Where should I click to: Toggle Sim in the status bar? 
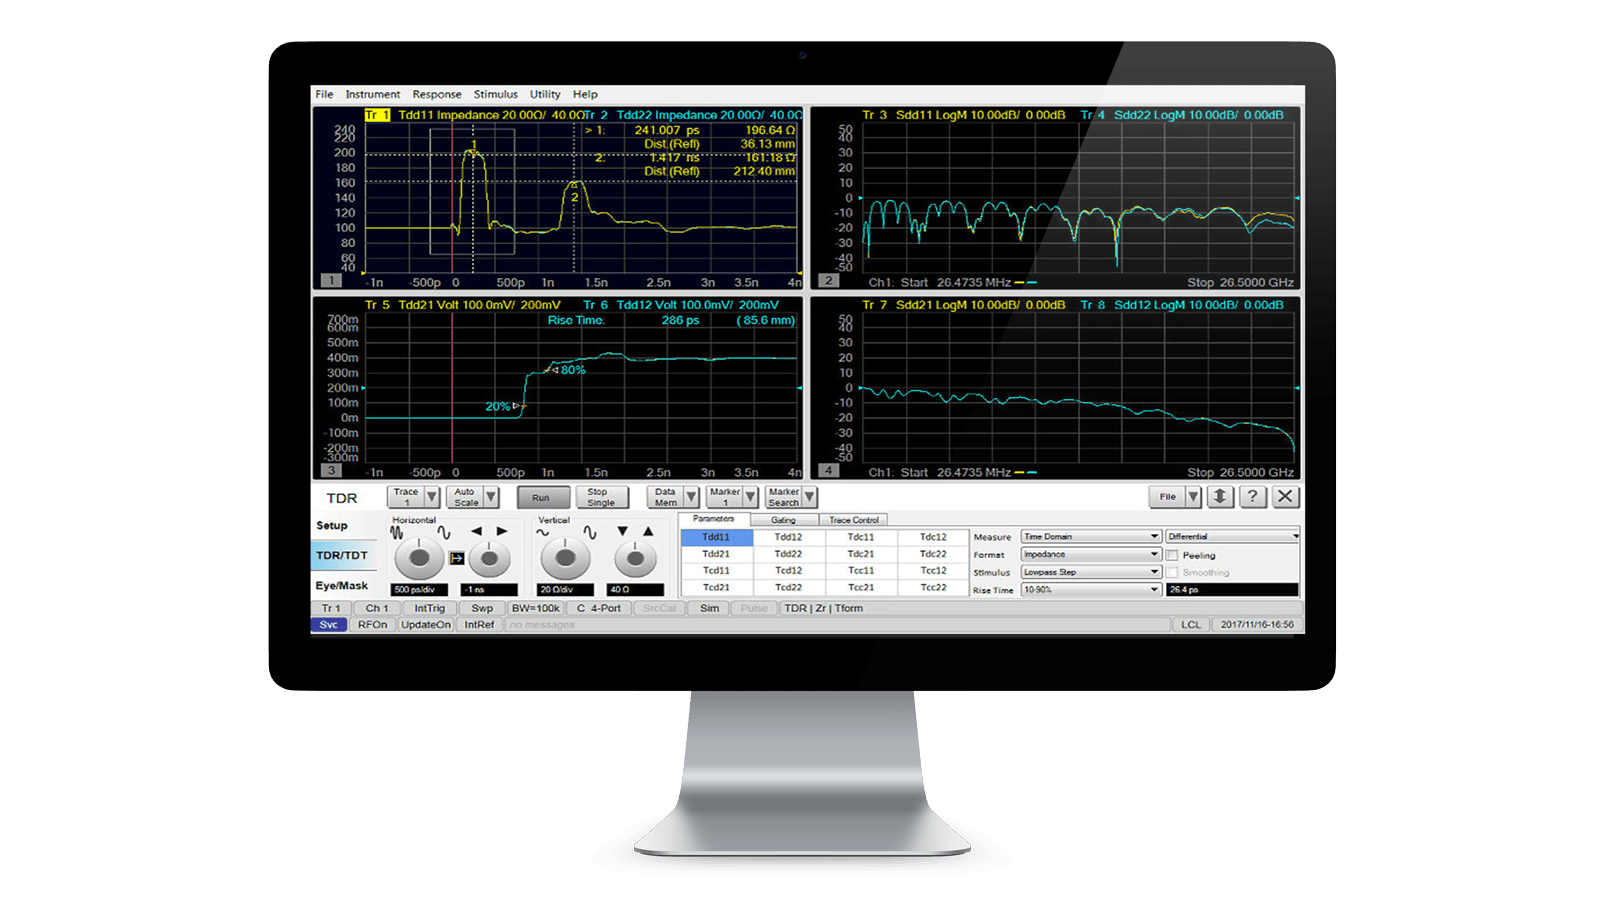click(x=709, y=608)
